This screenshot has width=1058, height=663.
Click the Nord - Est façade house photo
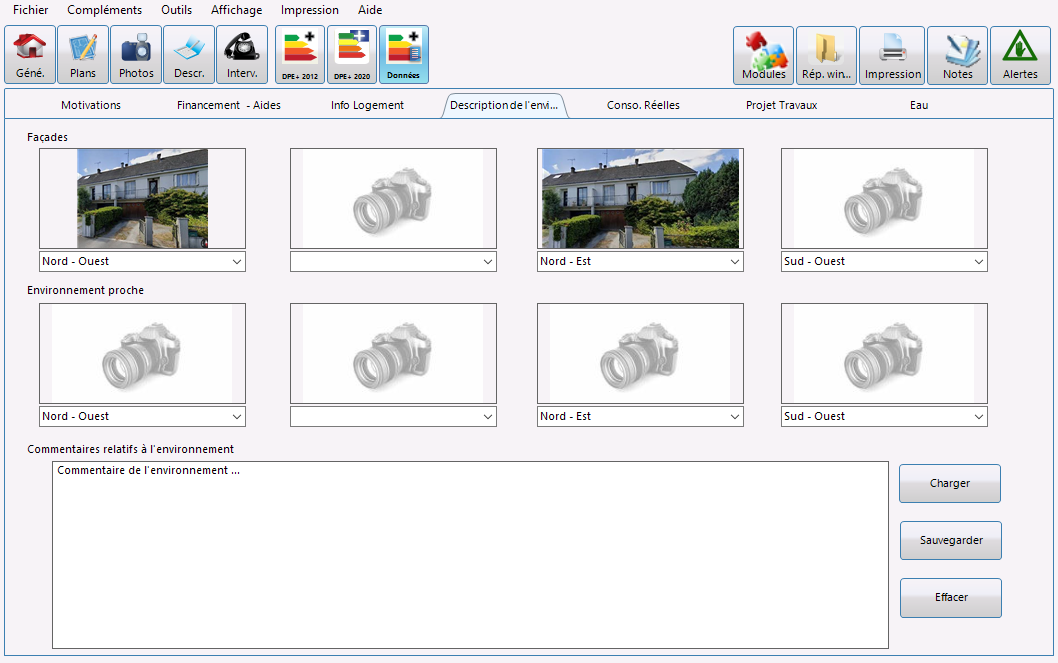click(x=640, y=198)
